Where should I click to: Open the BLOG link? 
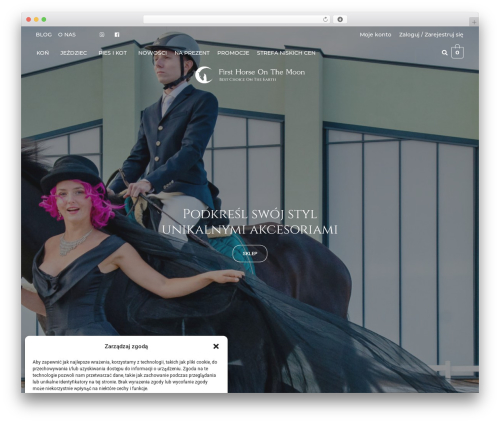pos(44,35)
